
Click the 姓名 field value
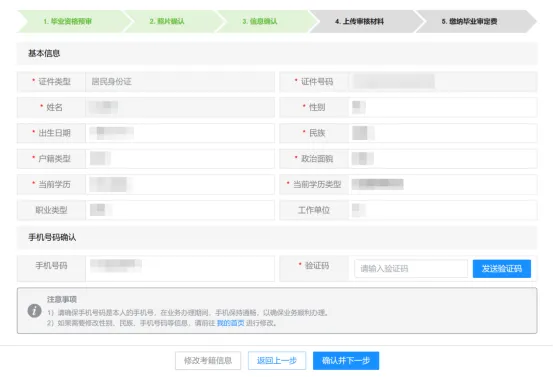180,107
